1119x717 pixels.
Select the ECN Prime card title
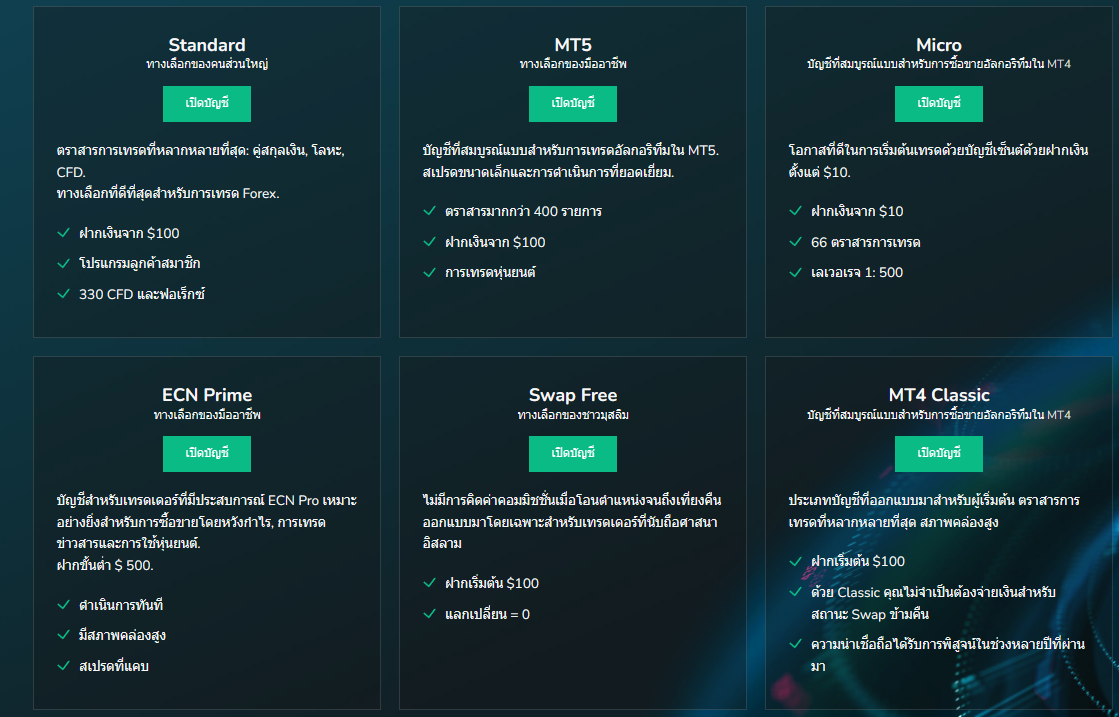pyautogui.click(x=207, y=395)
